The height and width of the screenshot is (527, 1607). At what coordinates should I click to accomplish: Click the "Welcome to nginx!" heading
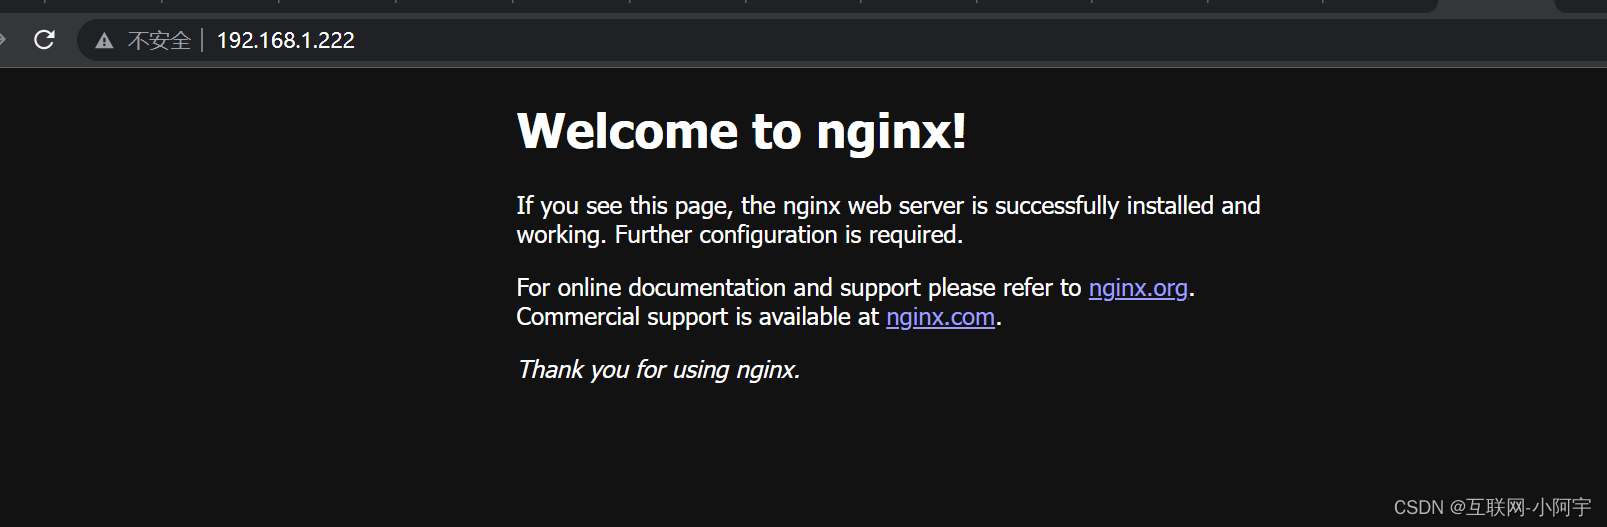pyautogui.click(x=741, y=131)
